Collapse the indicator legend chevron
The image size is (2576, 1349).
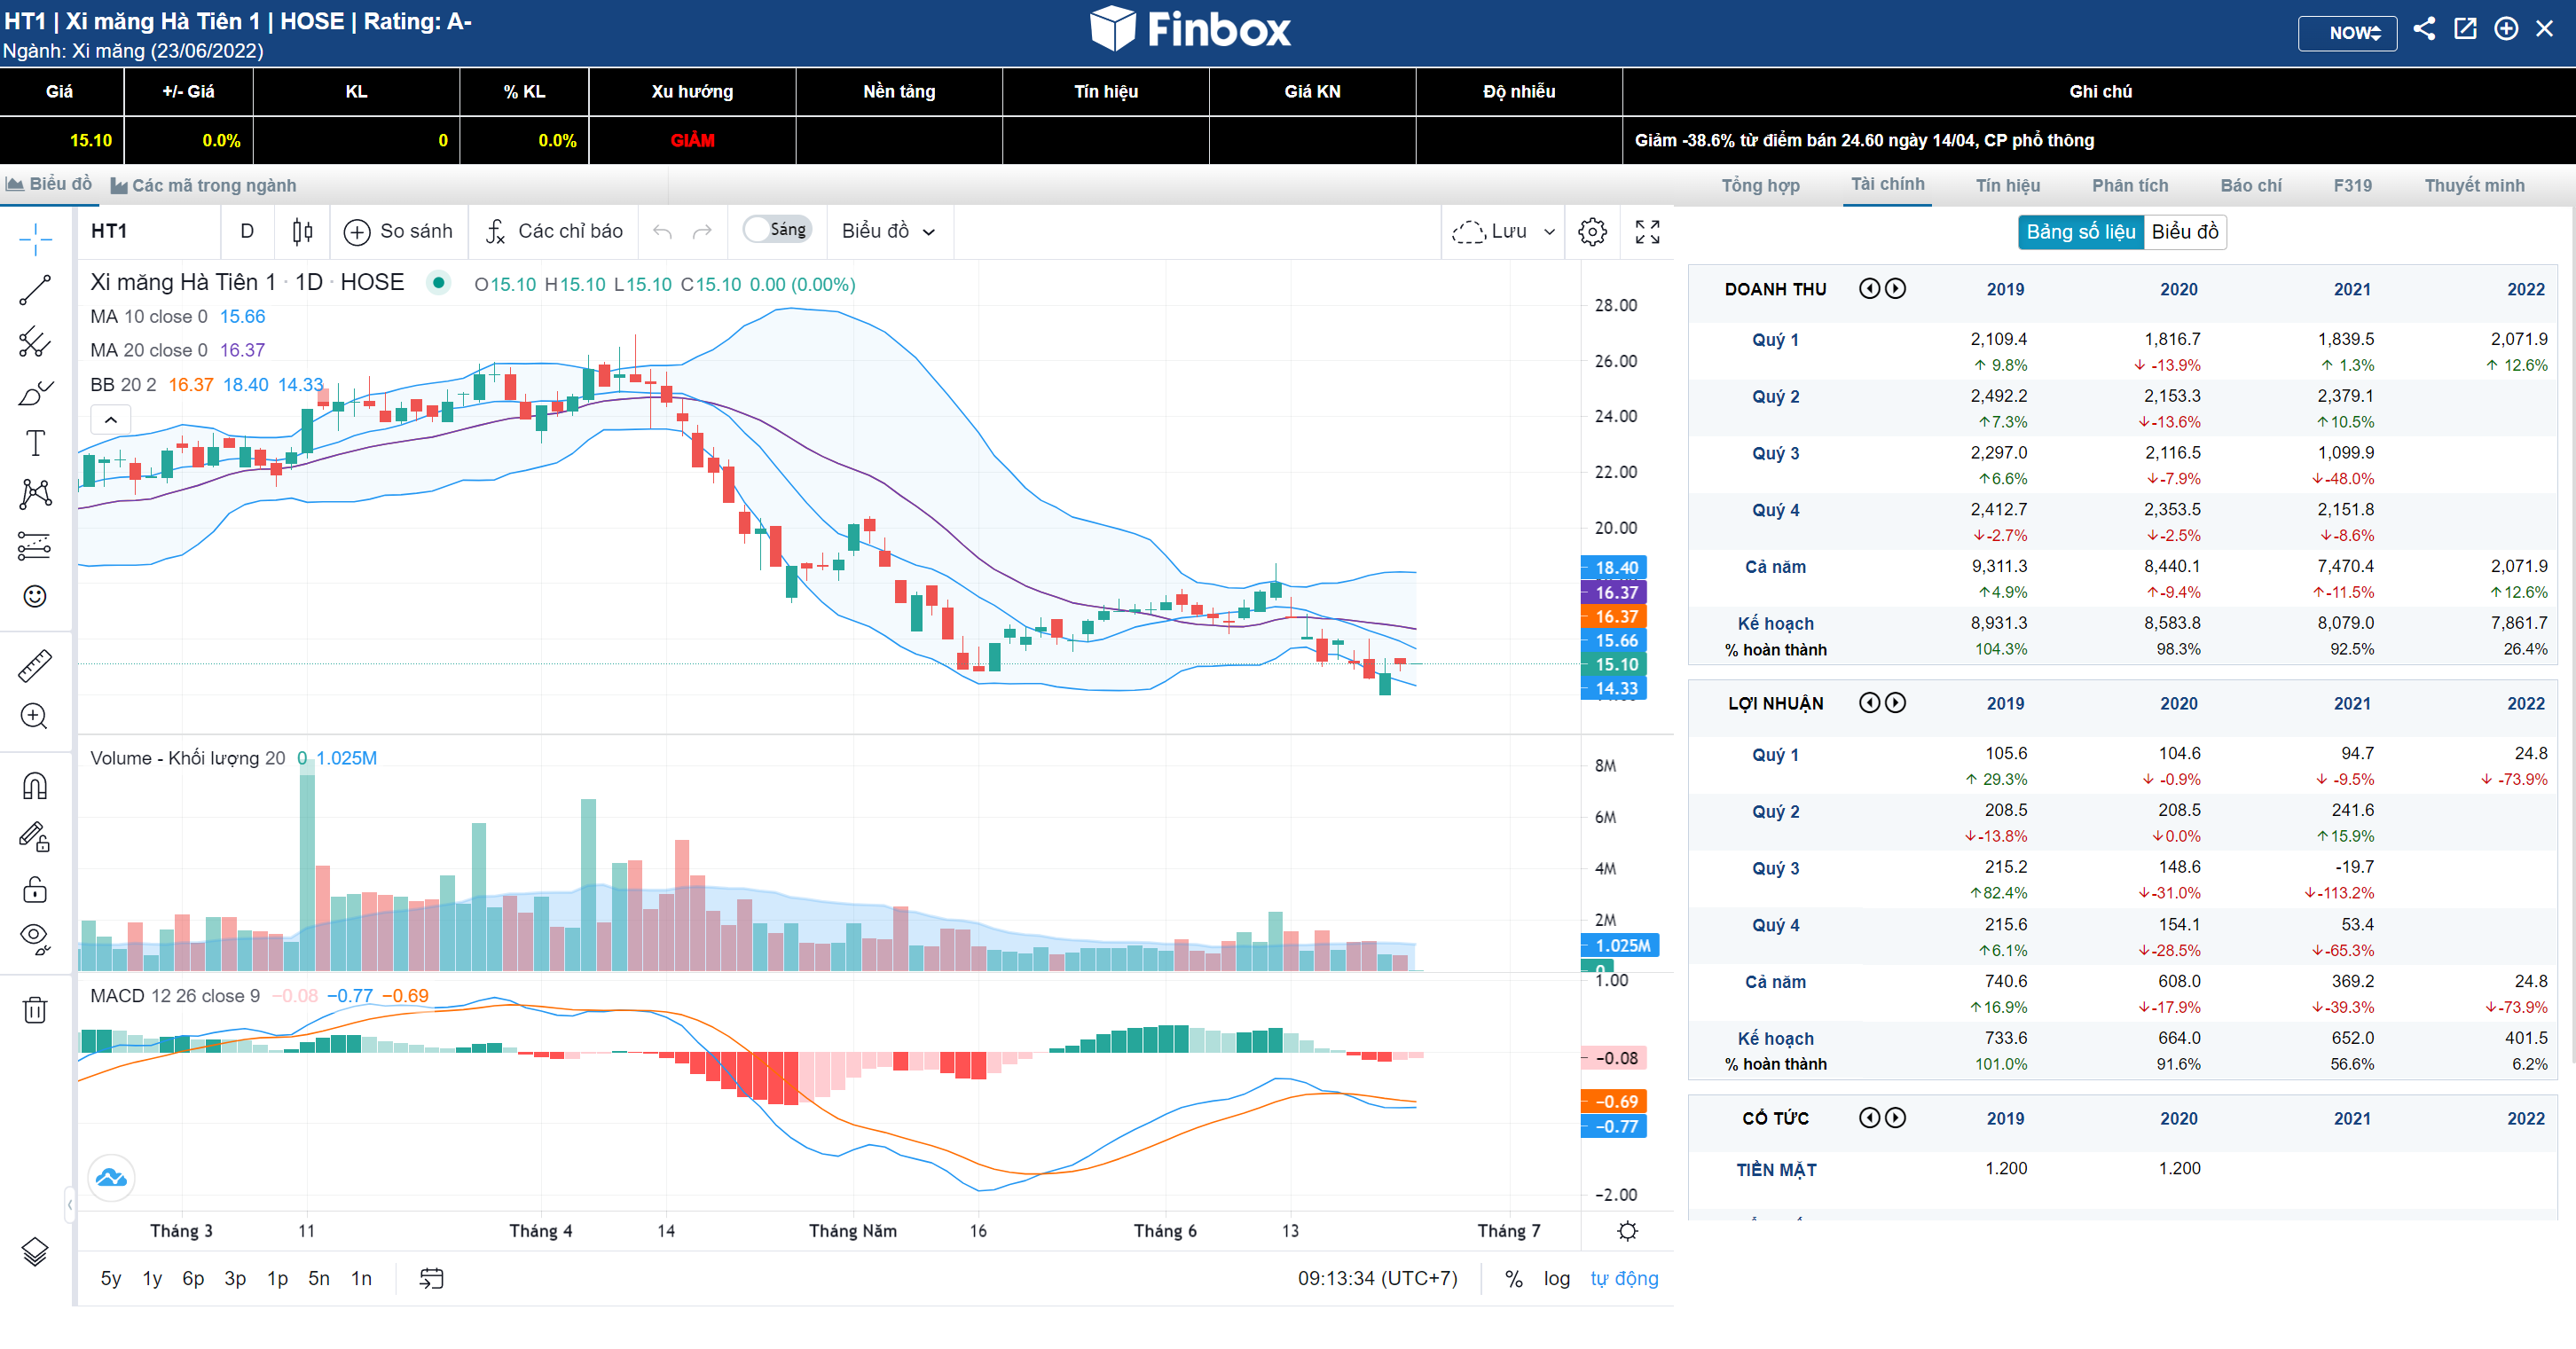point(111,420)
